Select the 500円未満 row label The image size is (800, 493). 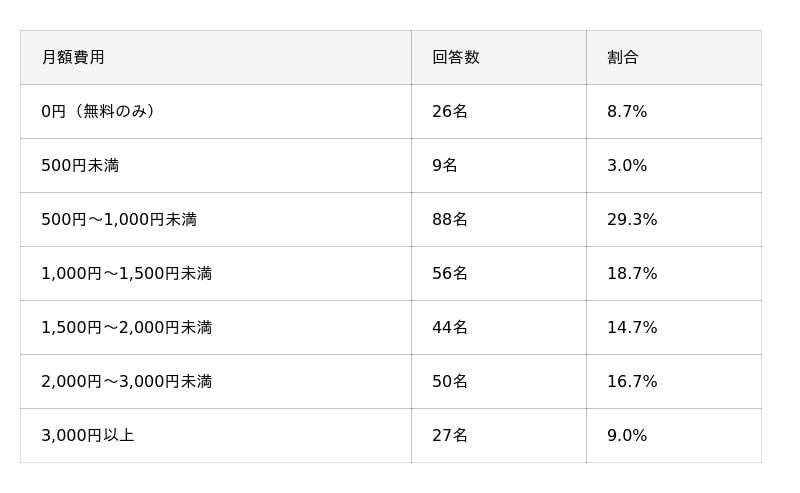tap(80, 165)
